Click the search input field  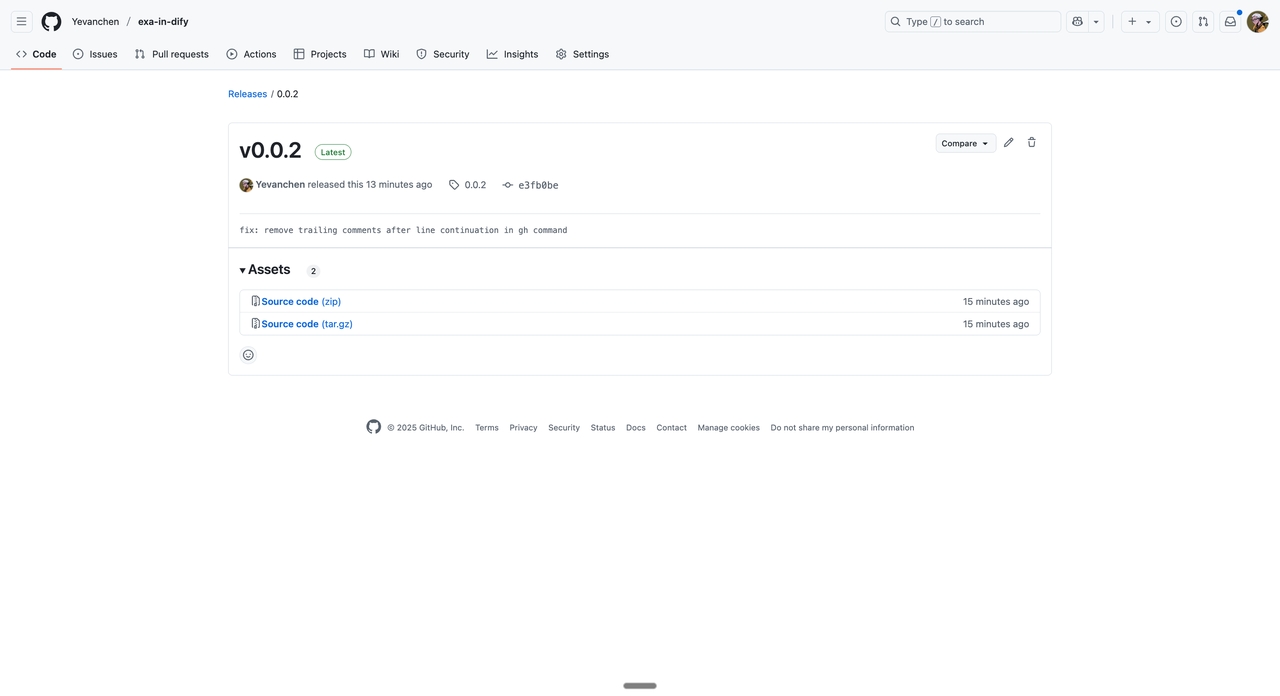tap(972, 21)
